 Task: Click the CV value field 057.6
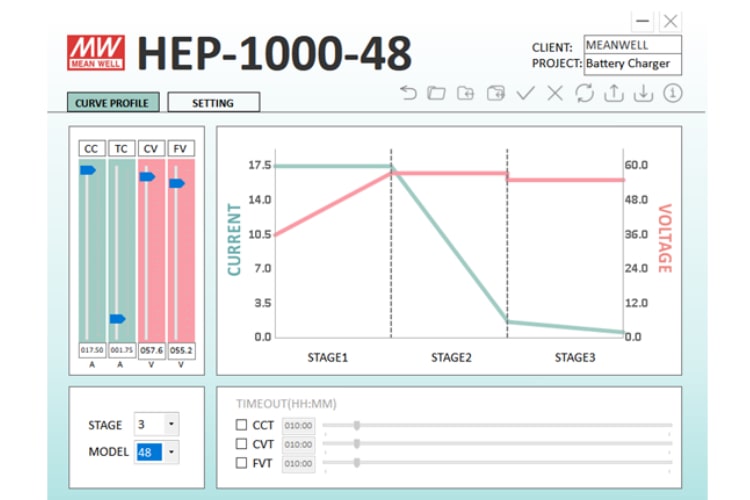coord(151,350)
